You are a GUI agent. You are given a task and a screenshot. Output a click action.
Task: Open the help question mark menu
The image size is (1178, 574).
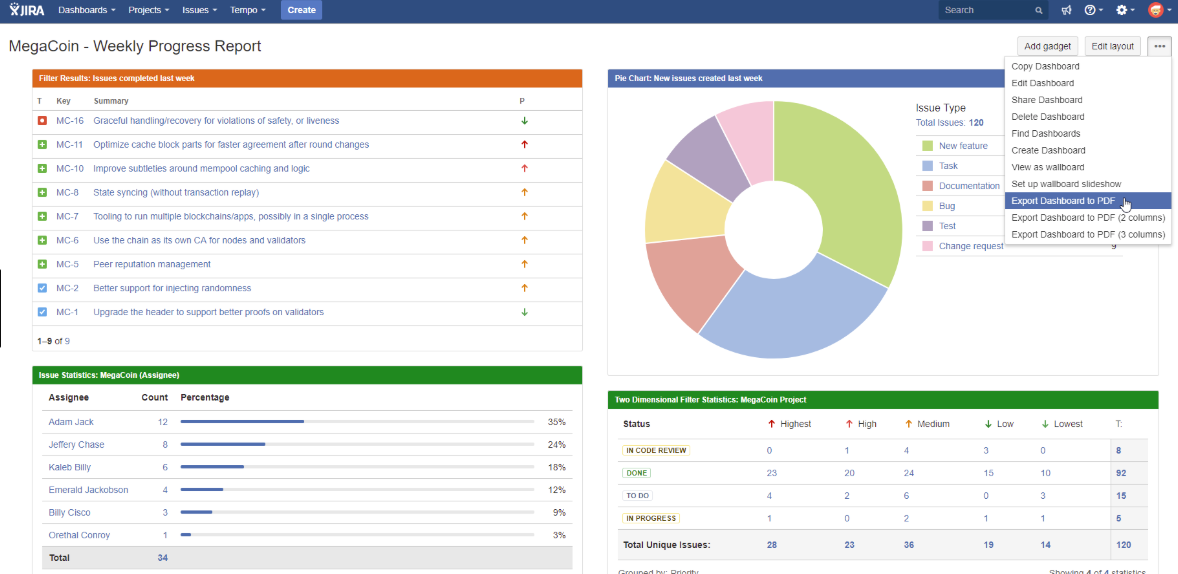click(x=1093, y=11)
